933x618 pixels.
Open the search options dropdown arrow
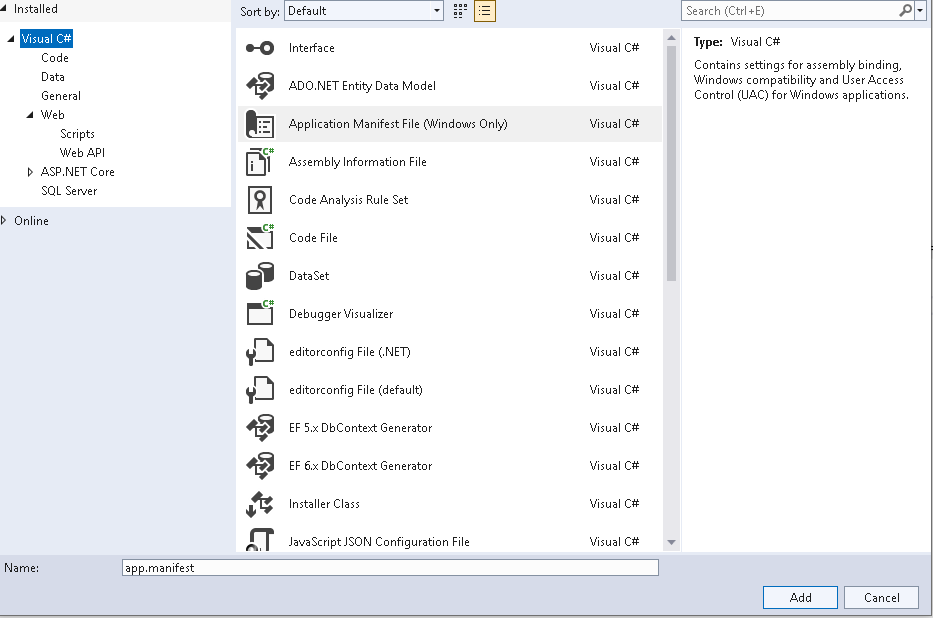(x=920, y=11)
